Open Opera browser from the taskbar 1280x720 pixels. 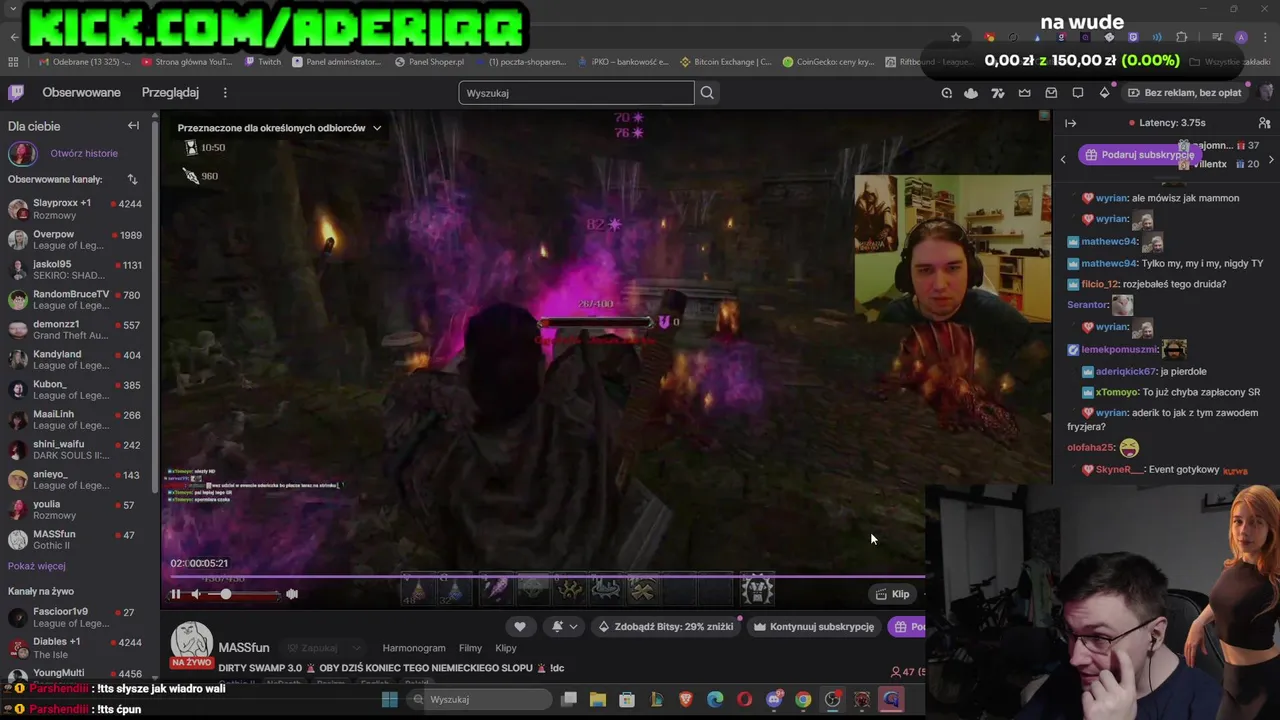pyautogui.click(x=744, y=699)
